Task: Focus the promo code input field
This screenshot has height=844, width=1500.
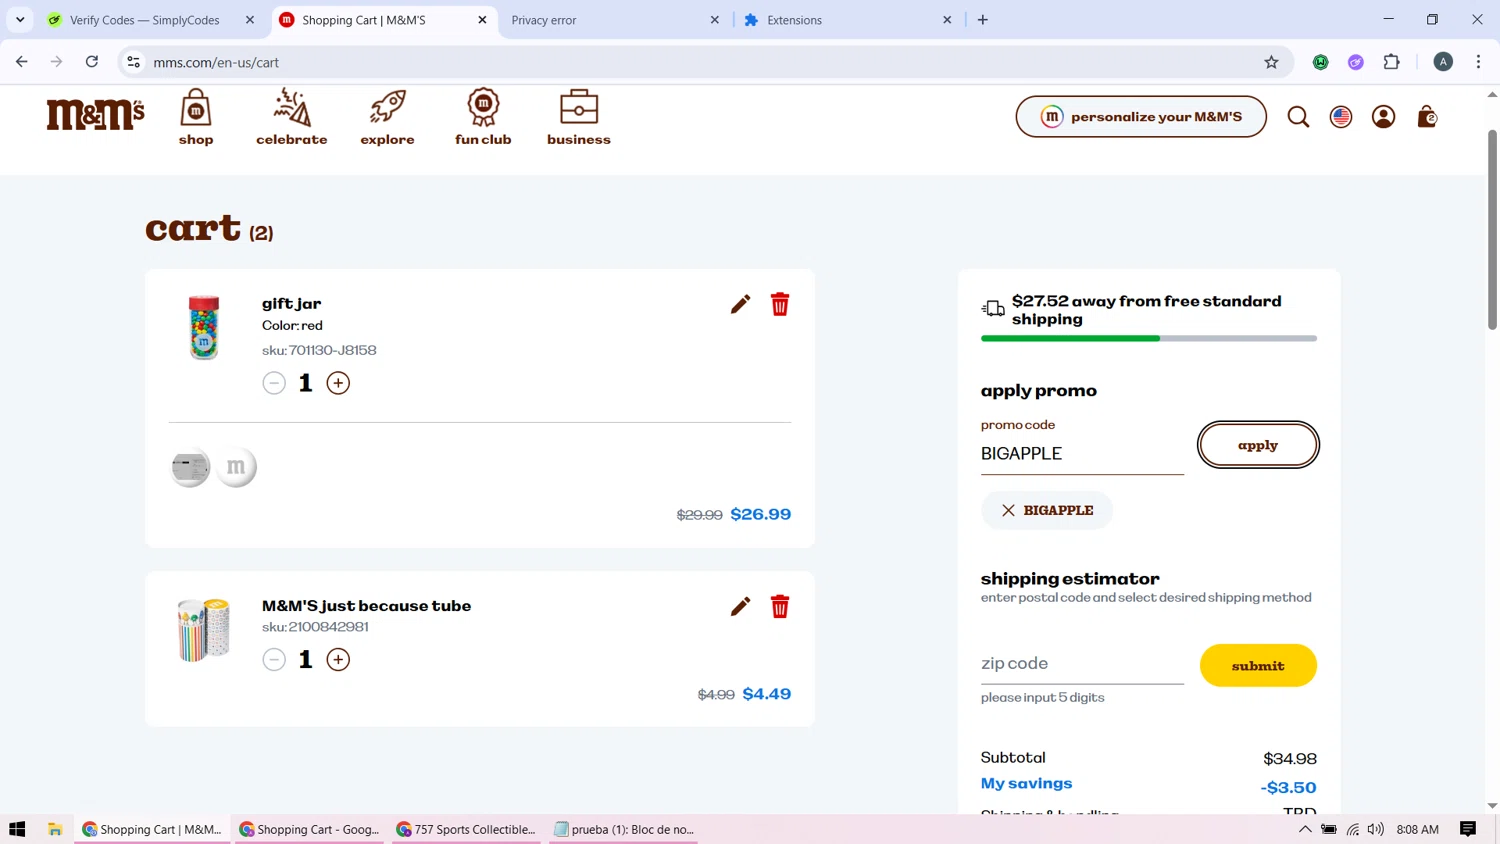Action: pyautogui.click(x=1082, y=454)
